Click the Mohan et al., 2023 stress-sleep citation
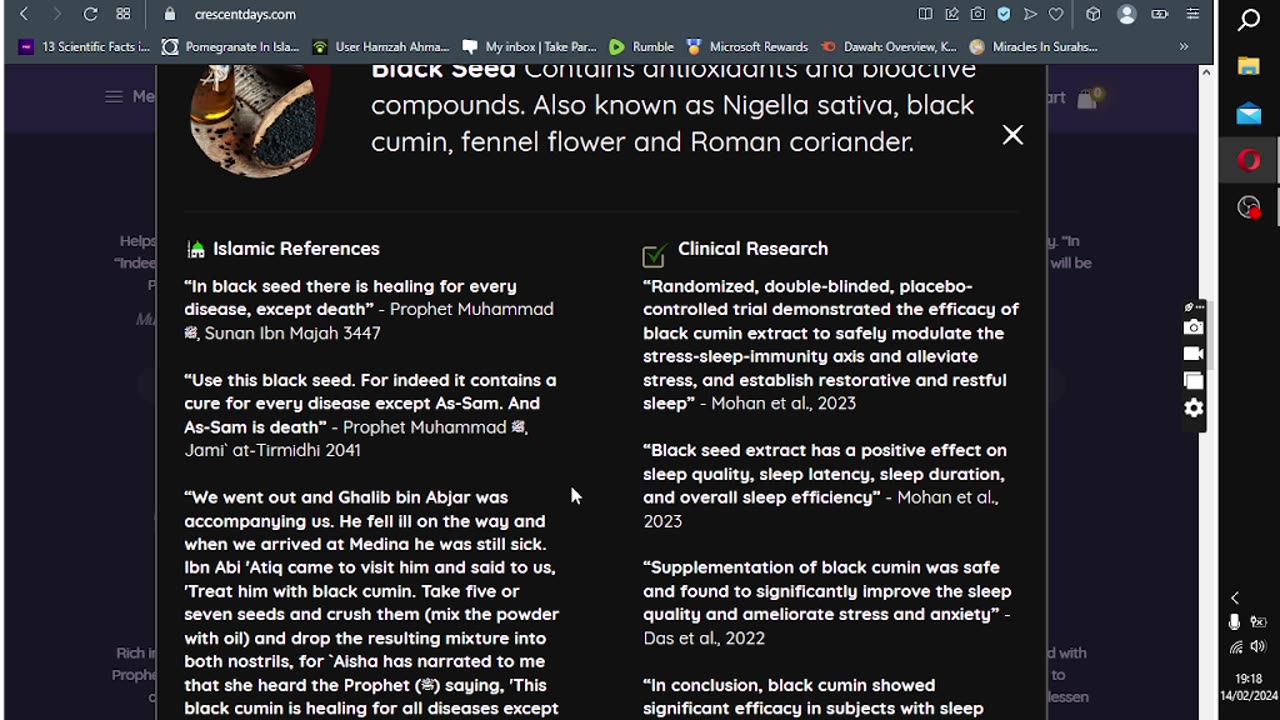 click(784, 403)
